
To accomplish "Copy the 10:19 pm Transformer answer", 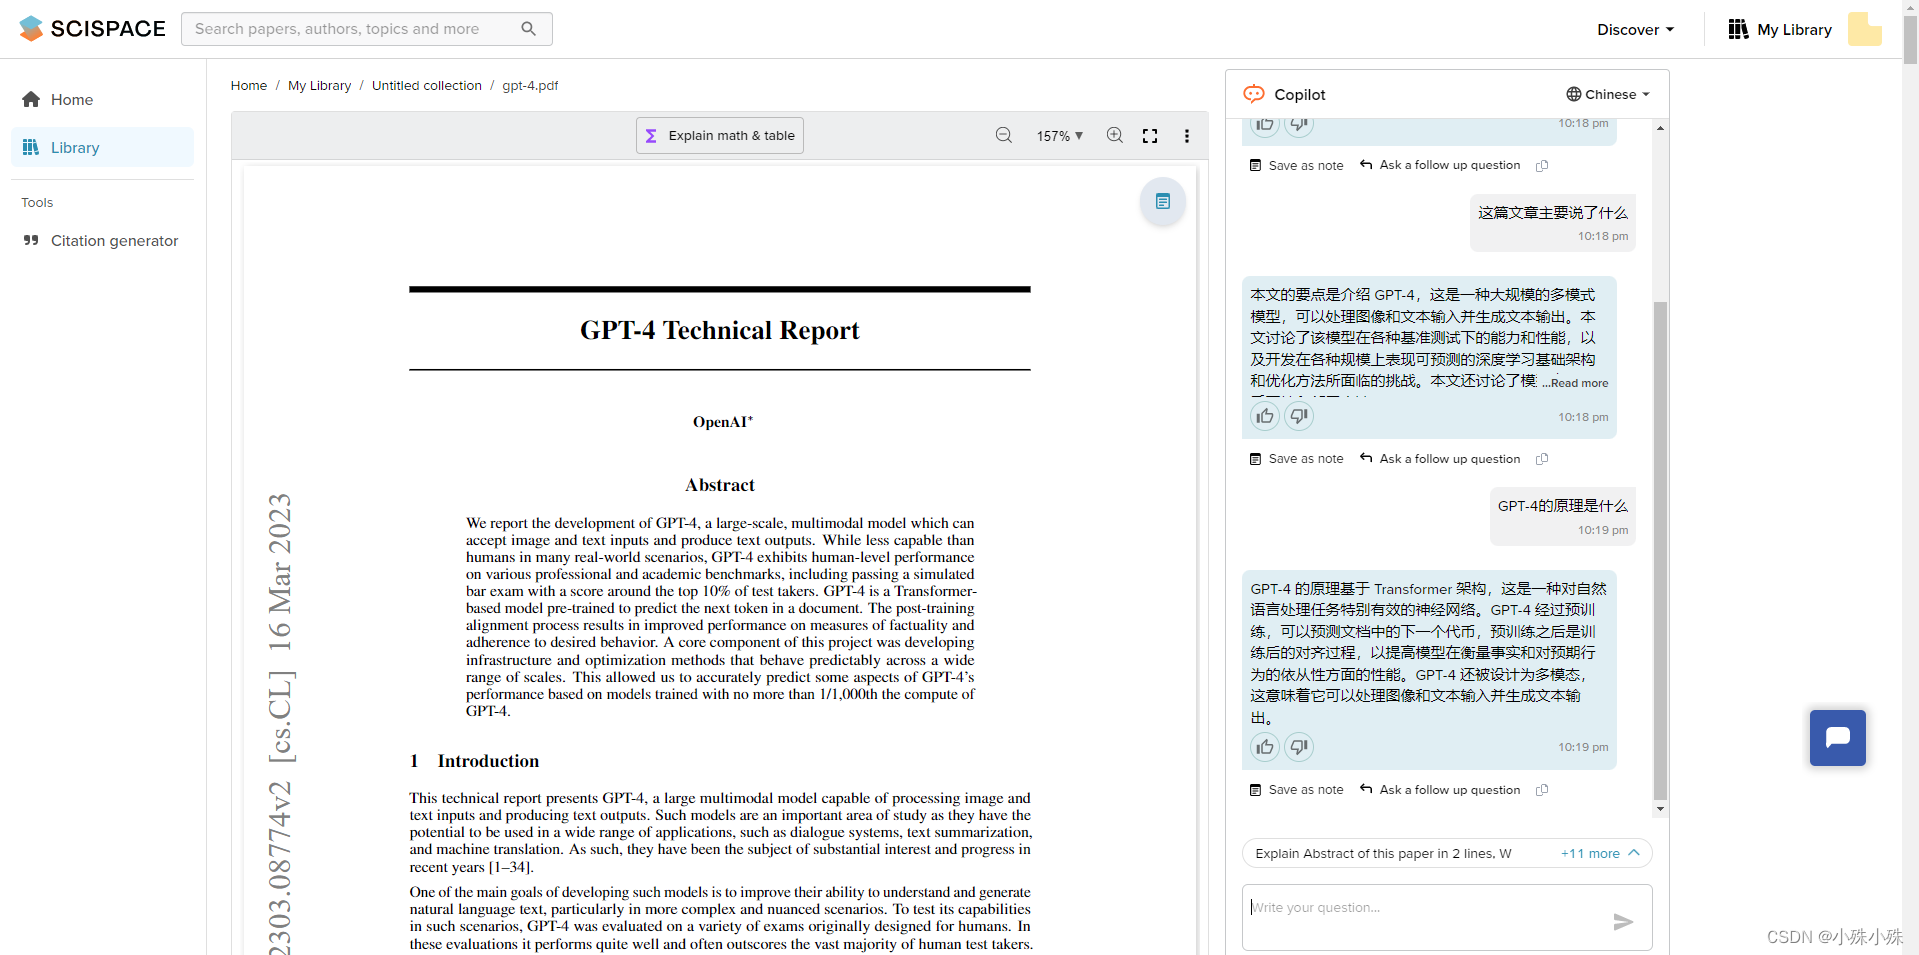I will tap(1542, 790).
